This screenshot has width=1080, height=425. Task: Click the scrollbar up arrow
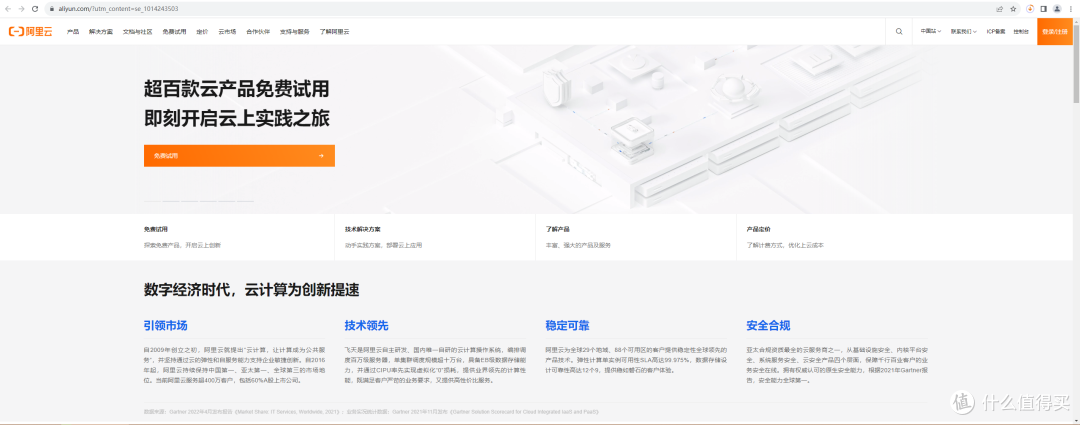pyautogui.click(x=1076, y=21)
